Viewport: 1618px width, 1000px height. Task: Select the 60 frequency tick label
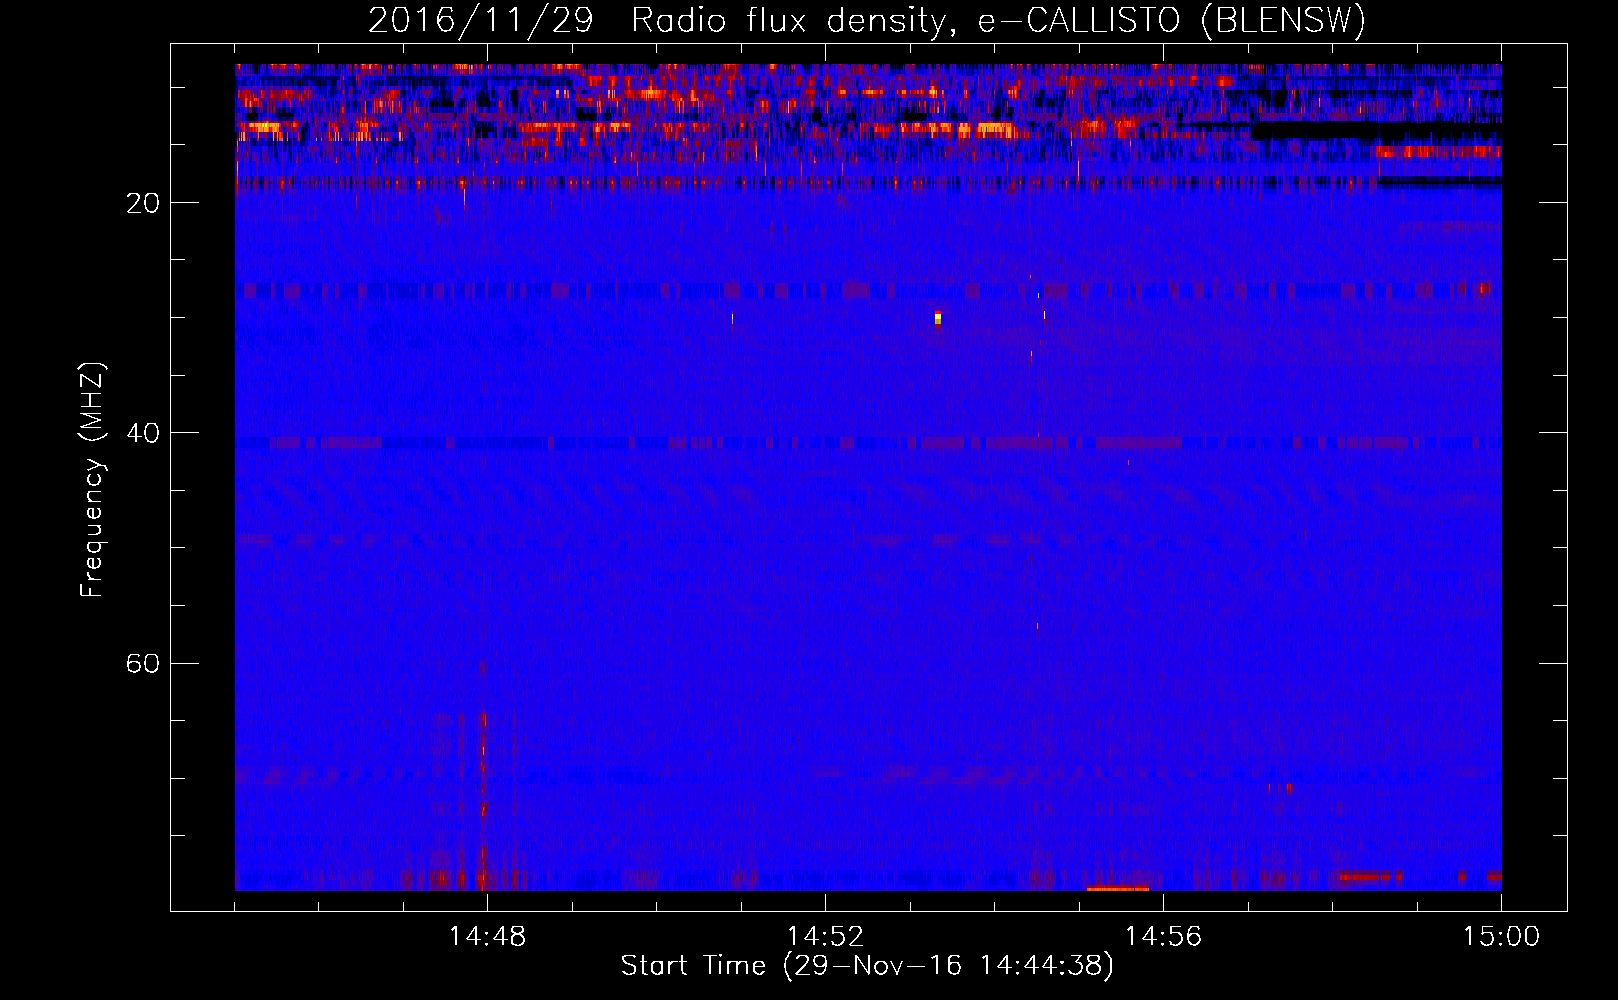click(x=141, y=663)
